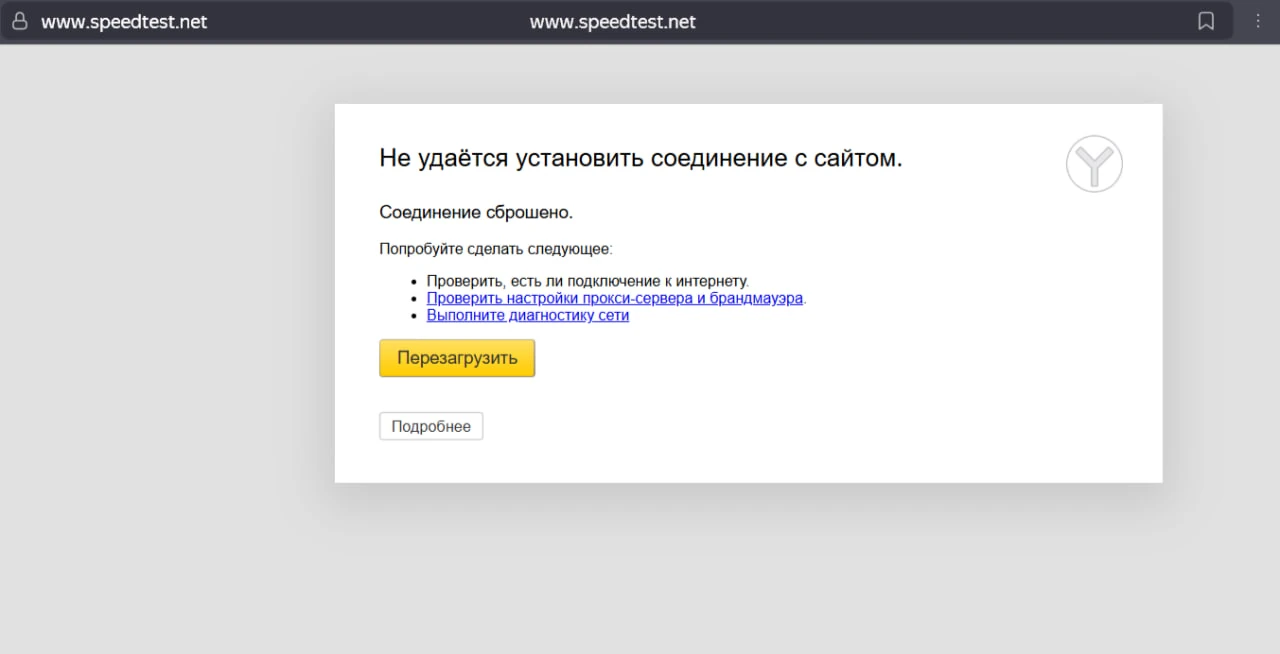
Task: Click the lock icon in the address bar
Action: [x=19, y=21]
